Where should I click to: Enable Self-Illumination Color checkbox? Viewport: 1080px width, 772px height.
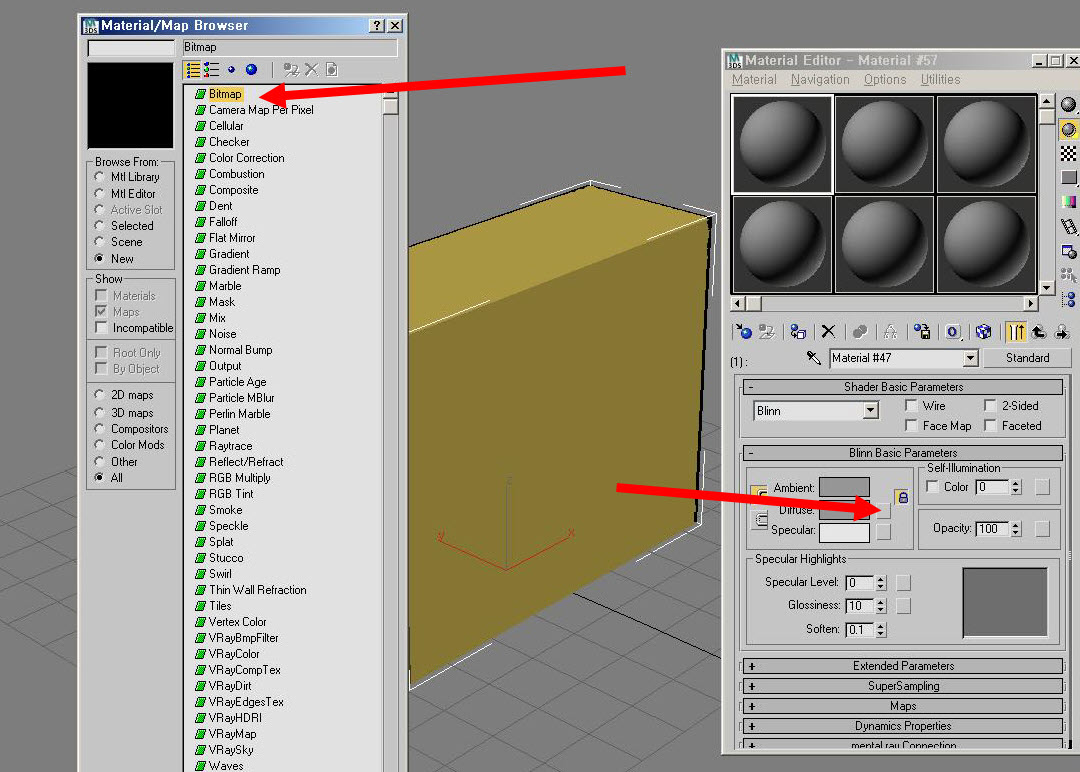(933, 486)
